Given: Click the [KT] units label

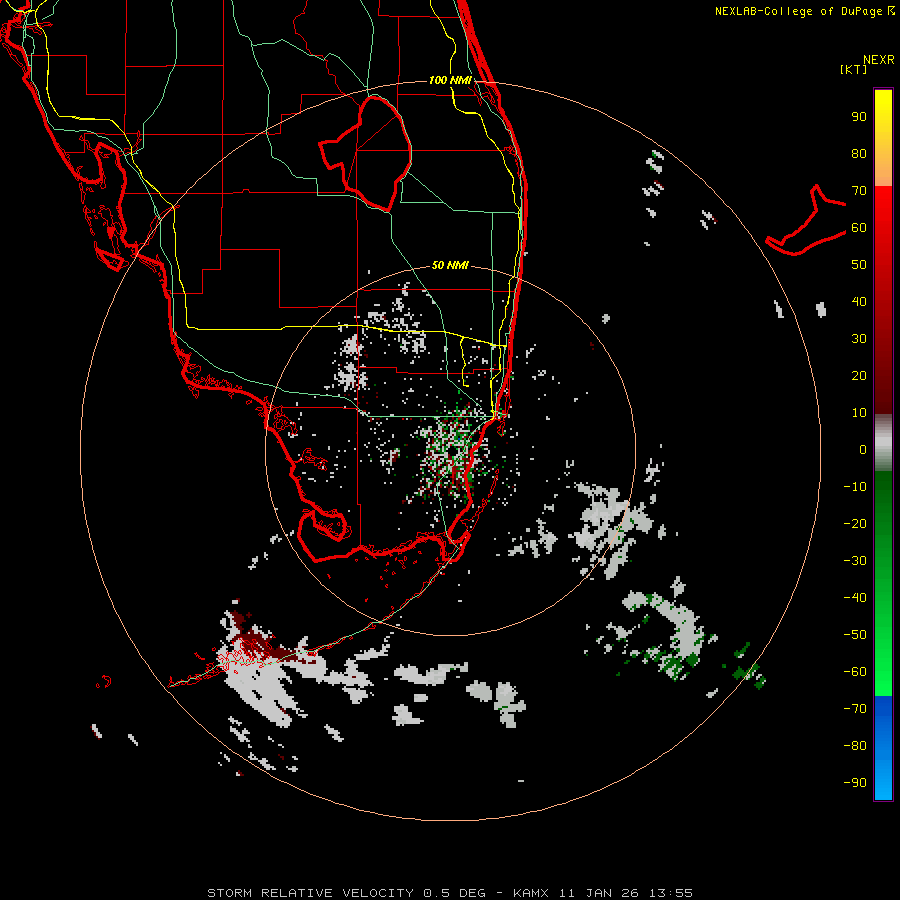Looking at the screenshot, I should 854,69.
